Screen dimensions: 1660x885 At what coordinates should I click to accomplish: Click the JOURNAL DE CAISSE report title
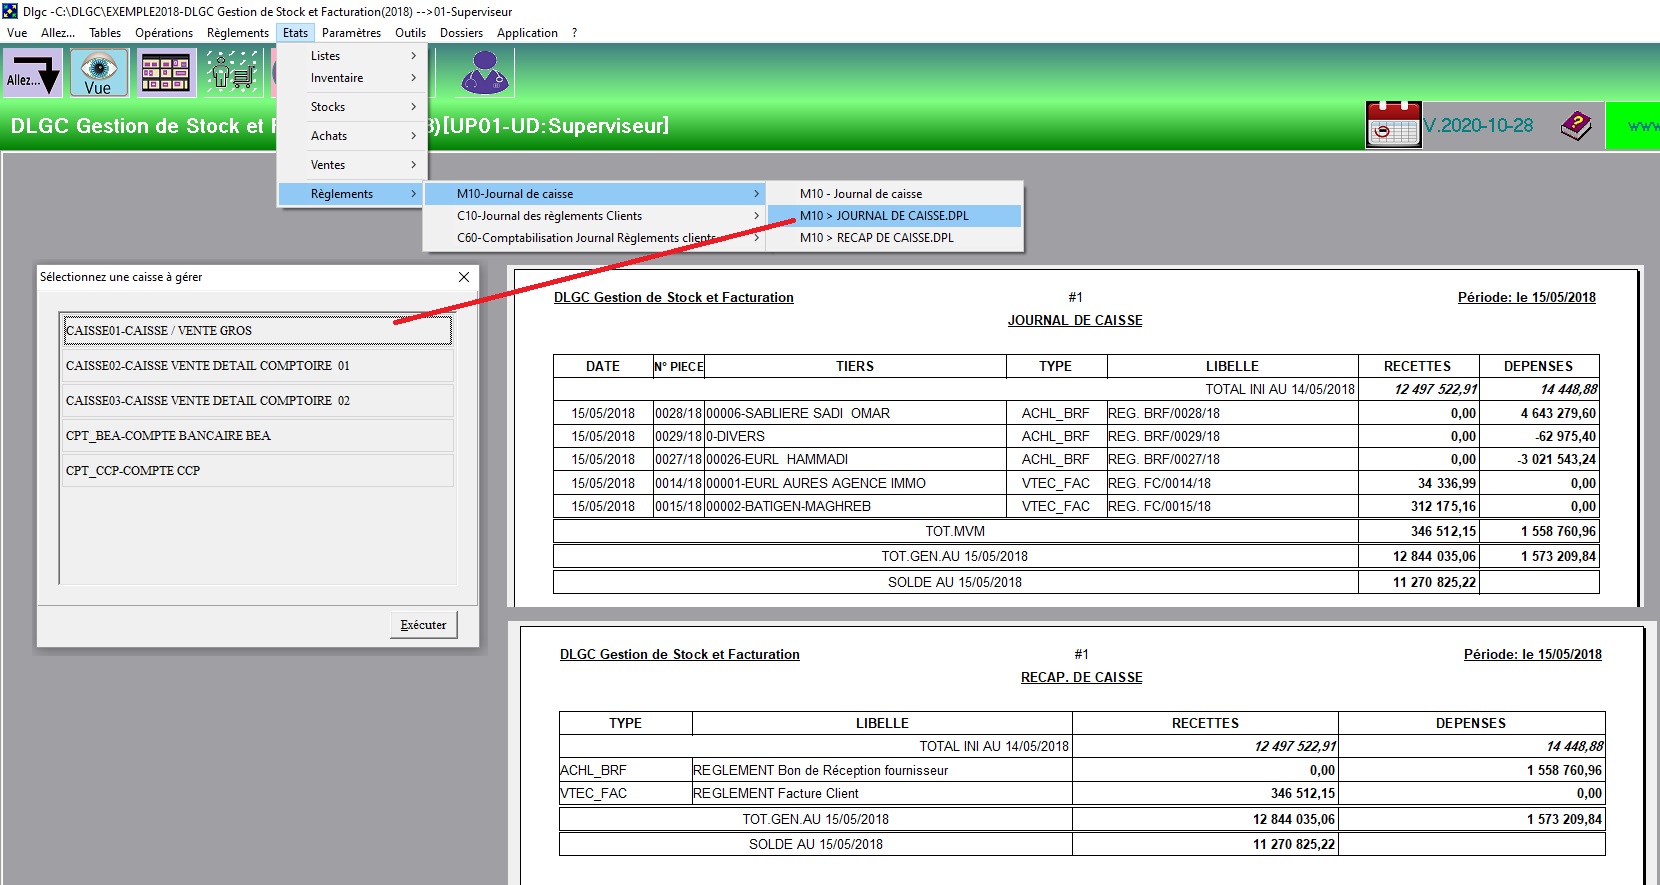point(1075,321)
